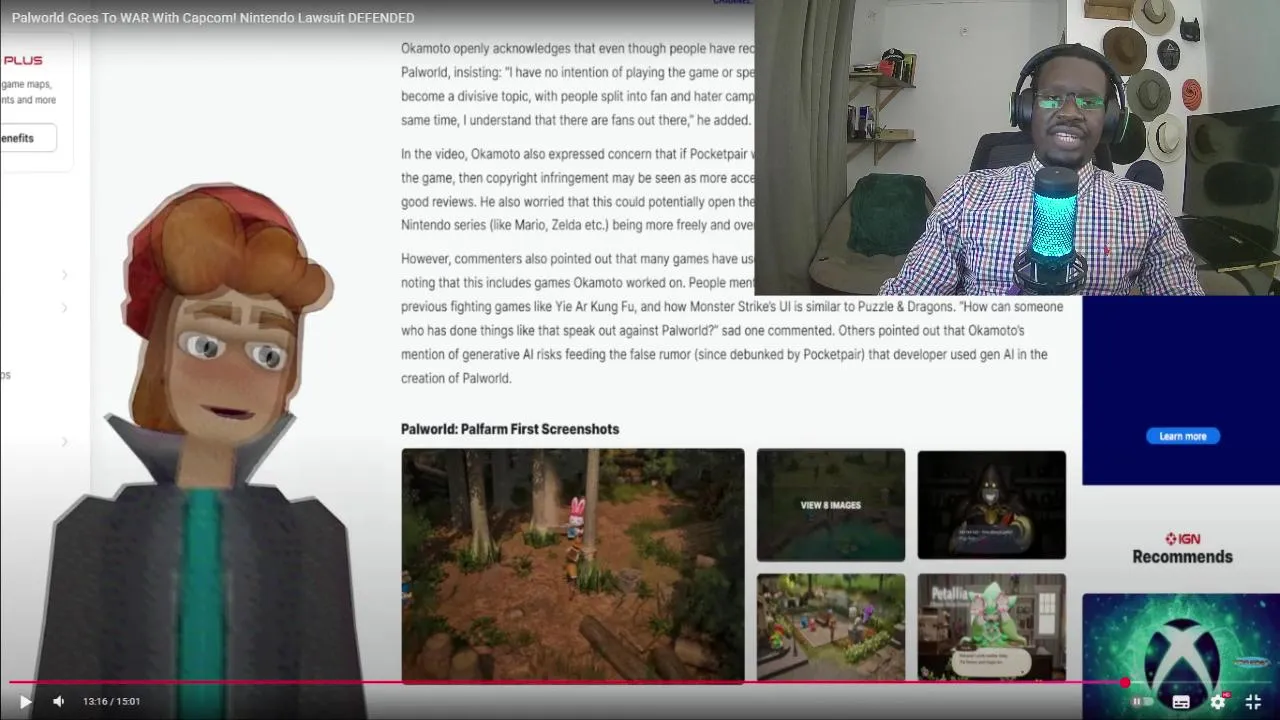Open the farm garden screenshot thumbnail
Image resolution: width=1280 pixels, height=720 pixels.
pyautogui.click(x=831, y=628)
